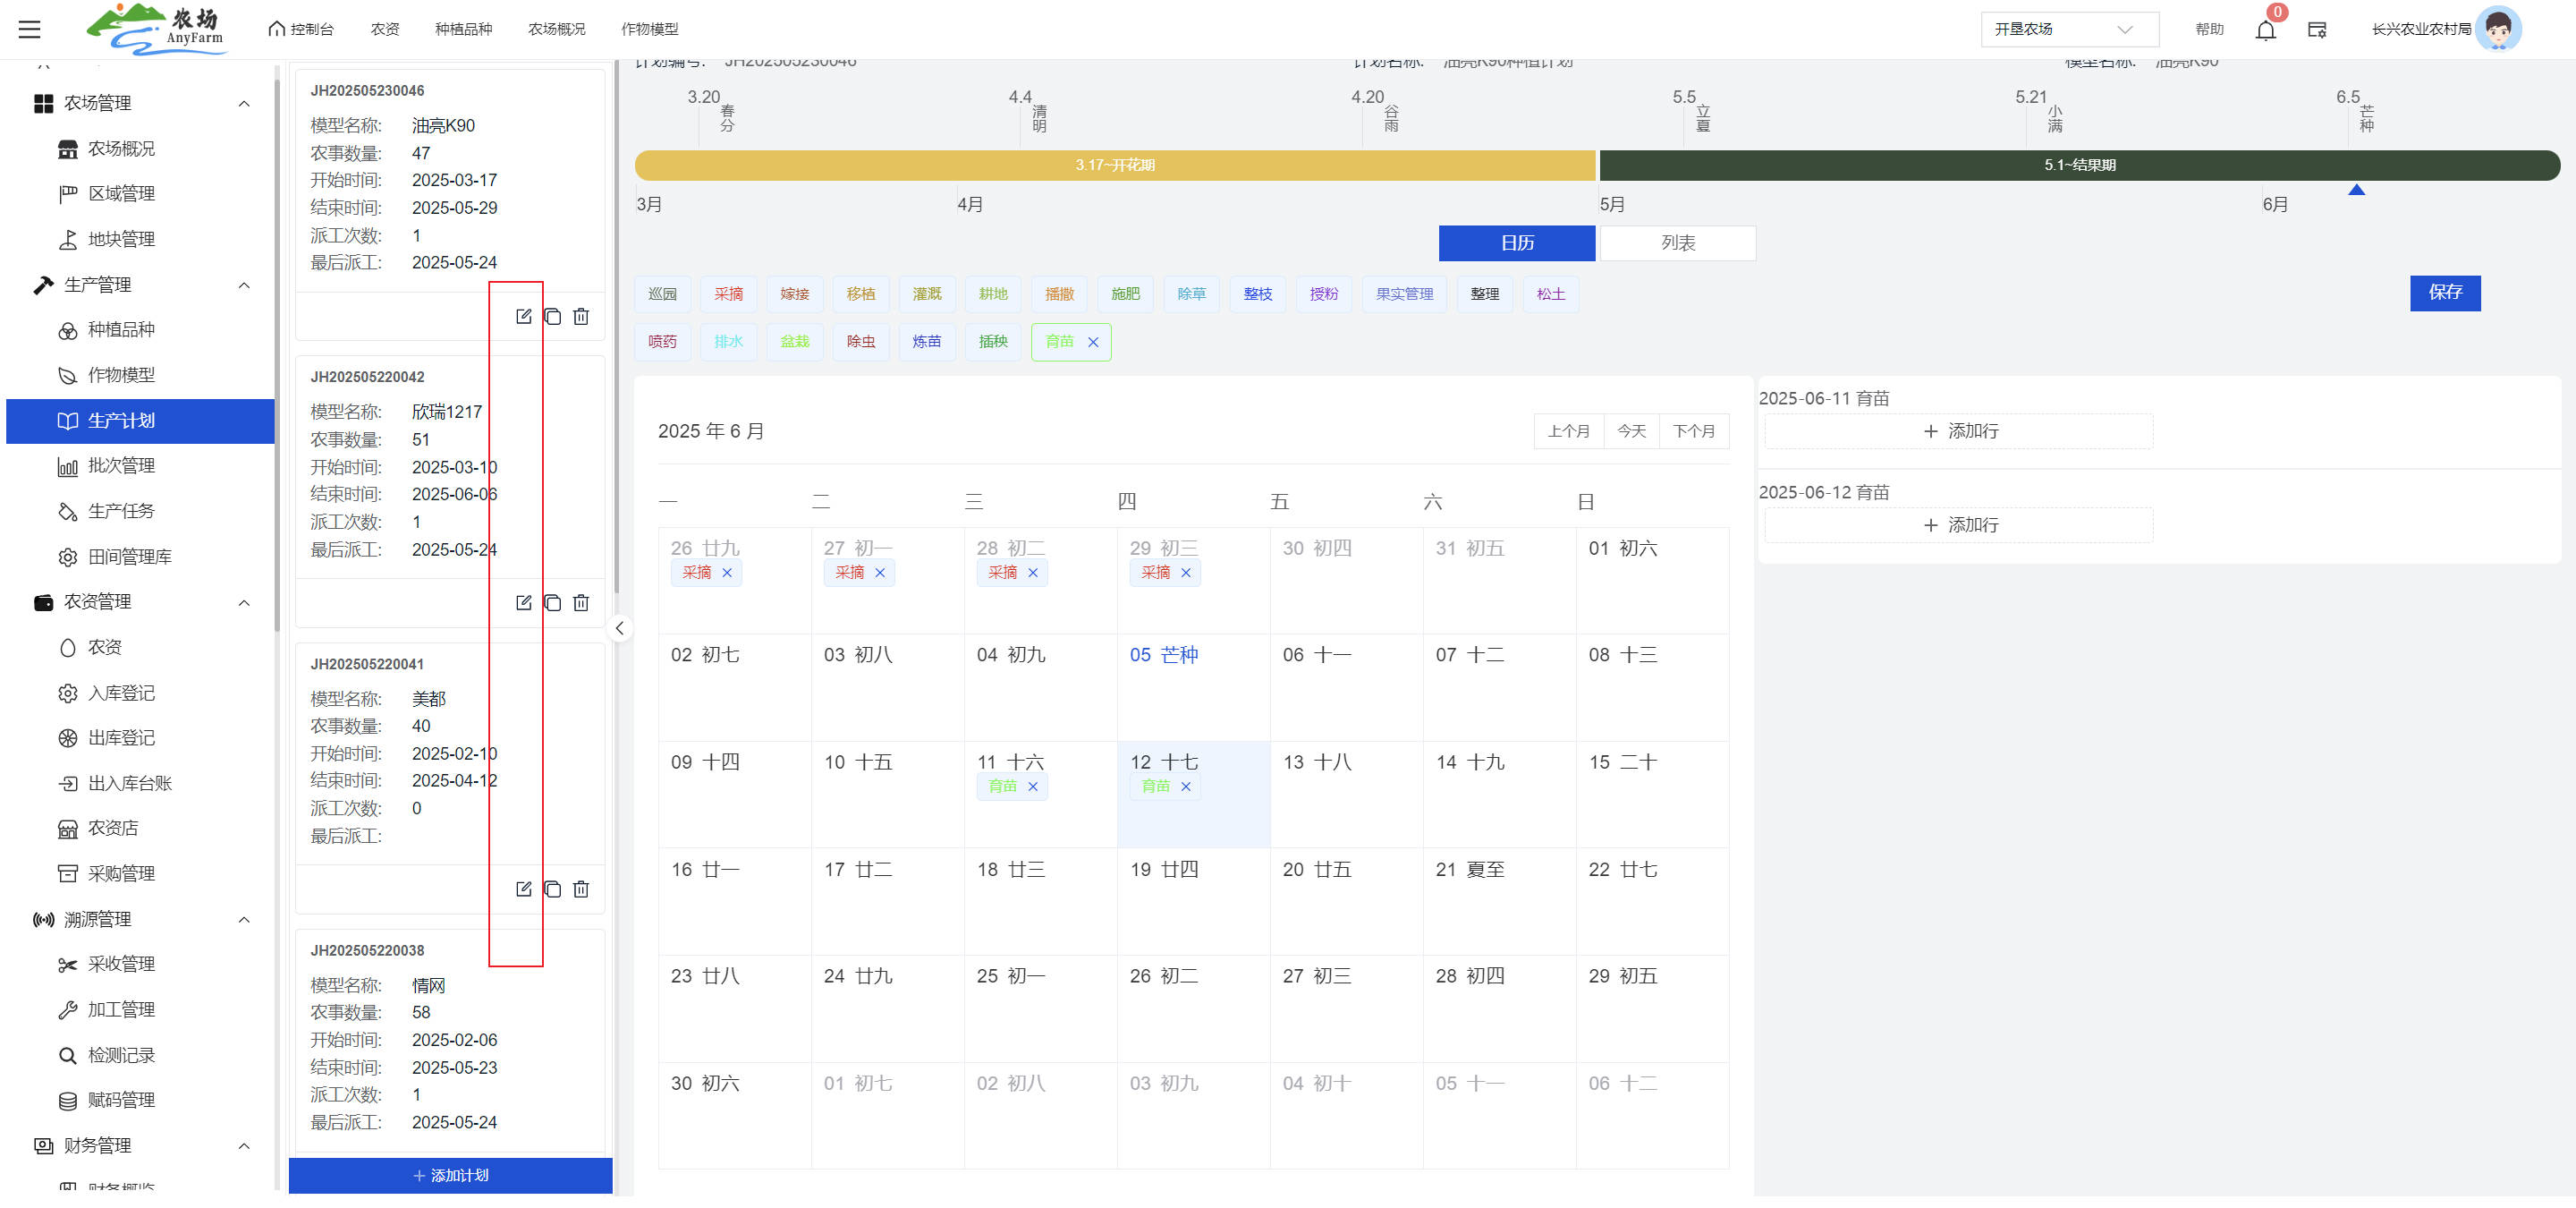
Task: Click the 添加计划 button
Action: click(450, 1175)
